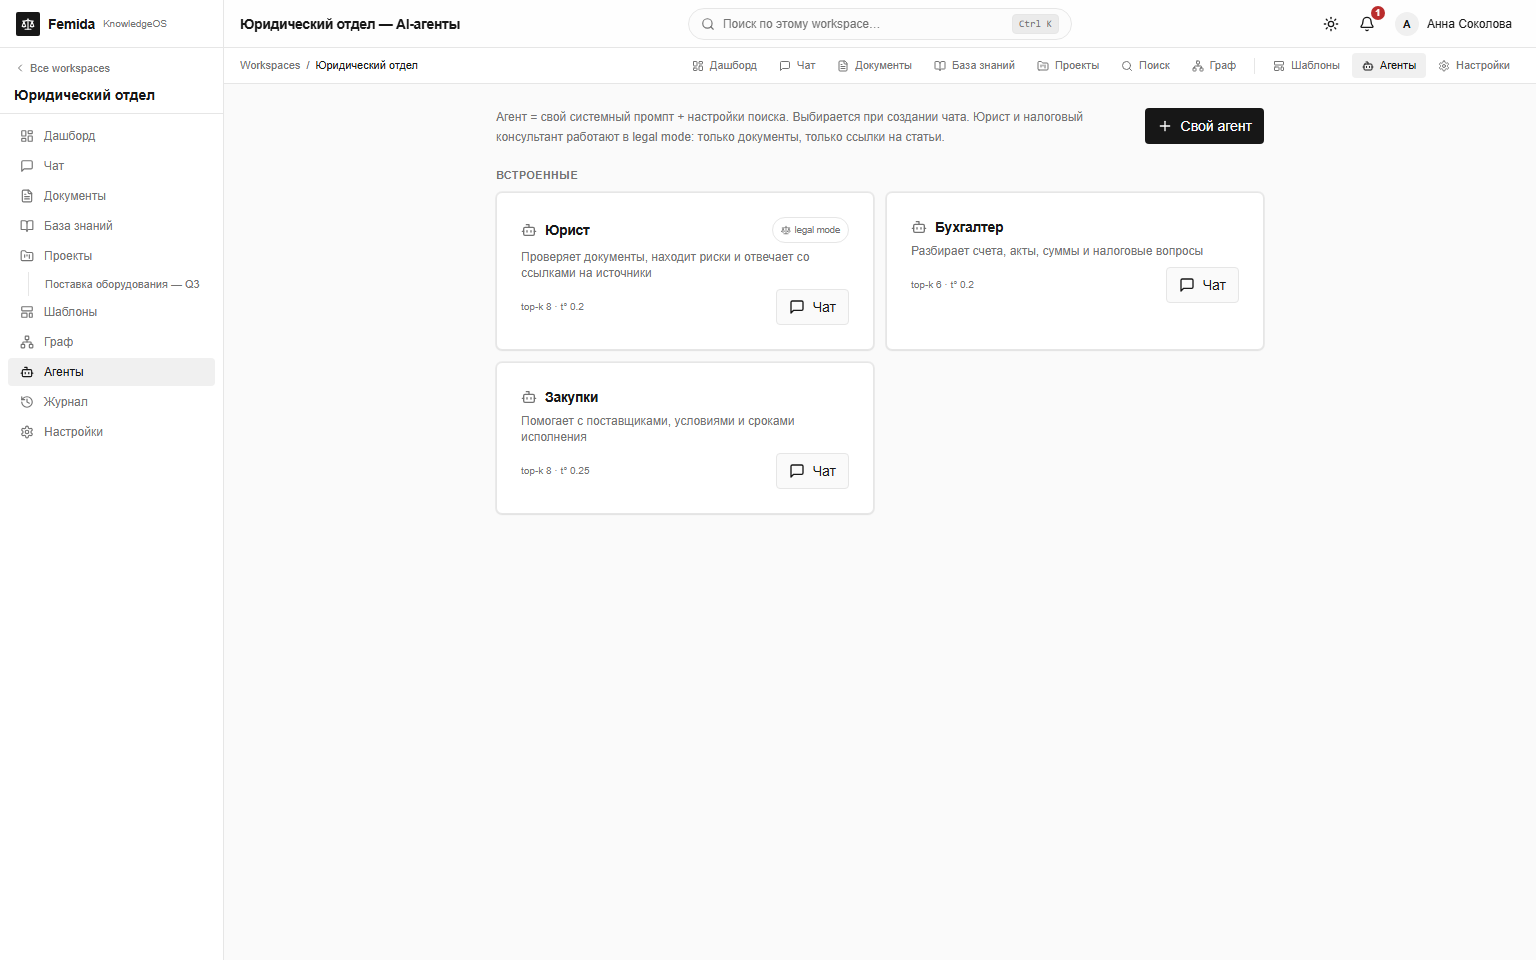Click the top-k 8 · t° 0.25 text

555,471
